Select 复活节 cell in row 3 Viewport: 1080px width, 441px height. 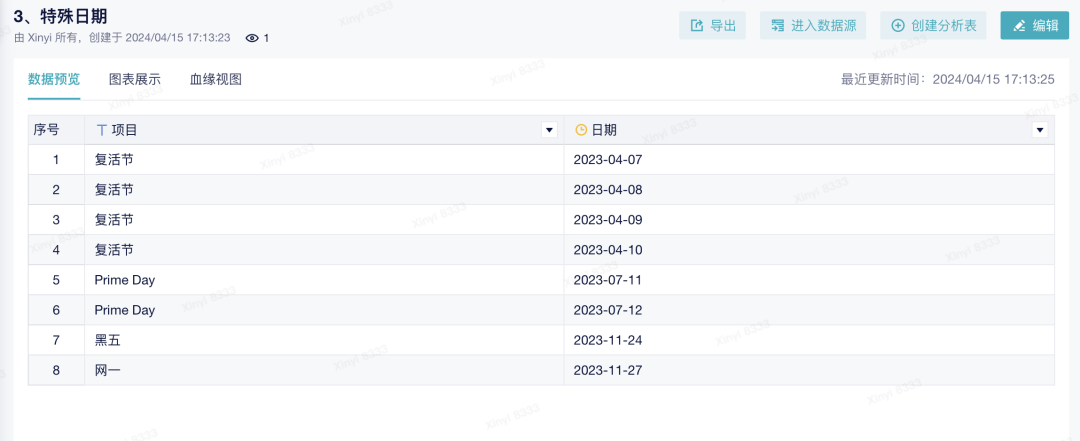point(324,220)
